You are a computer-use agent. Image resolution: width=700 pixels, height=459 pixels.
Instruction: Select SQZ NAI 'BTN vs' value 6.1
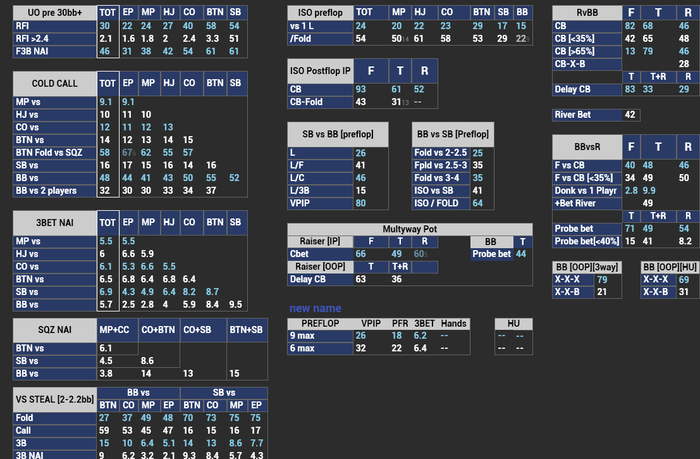(105, 348)
